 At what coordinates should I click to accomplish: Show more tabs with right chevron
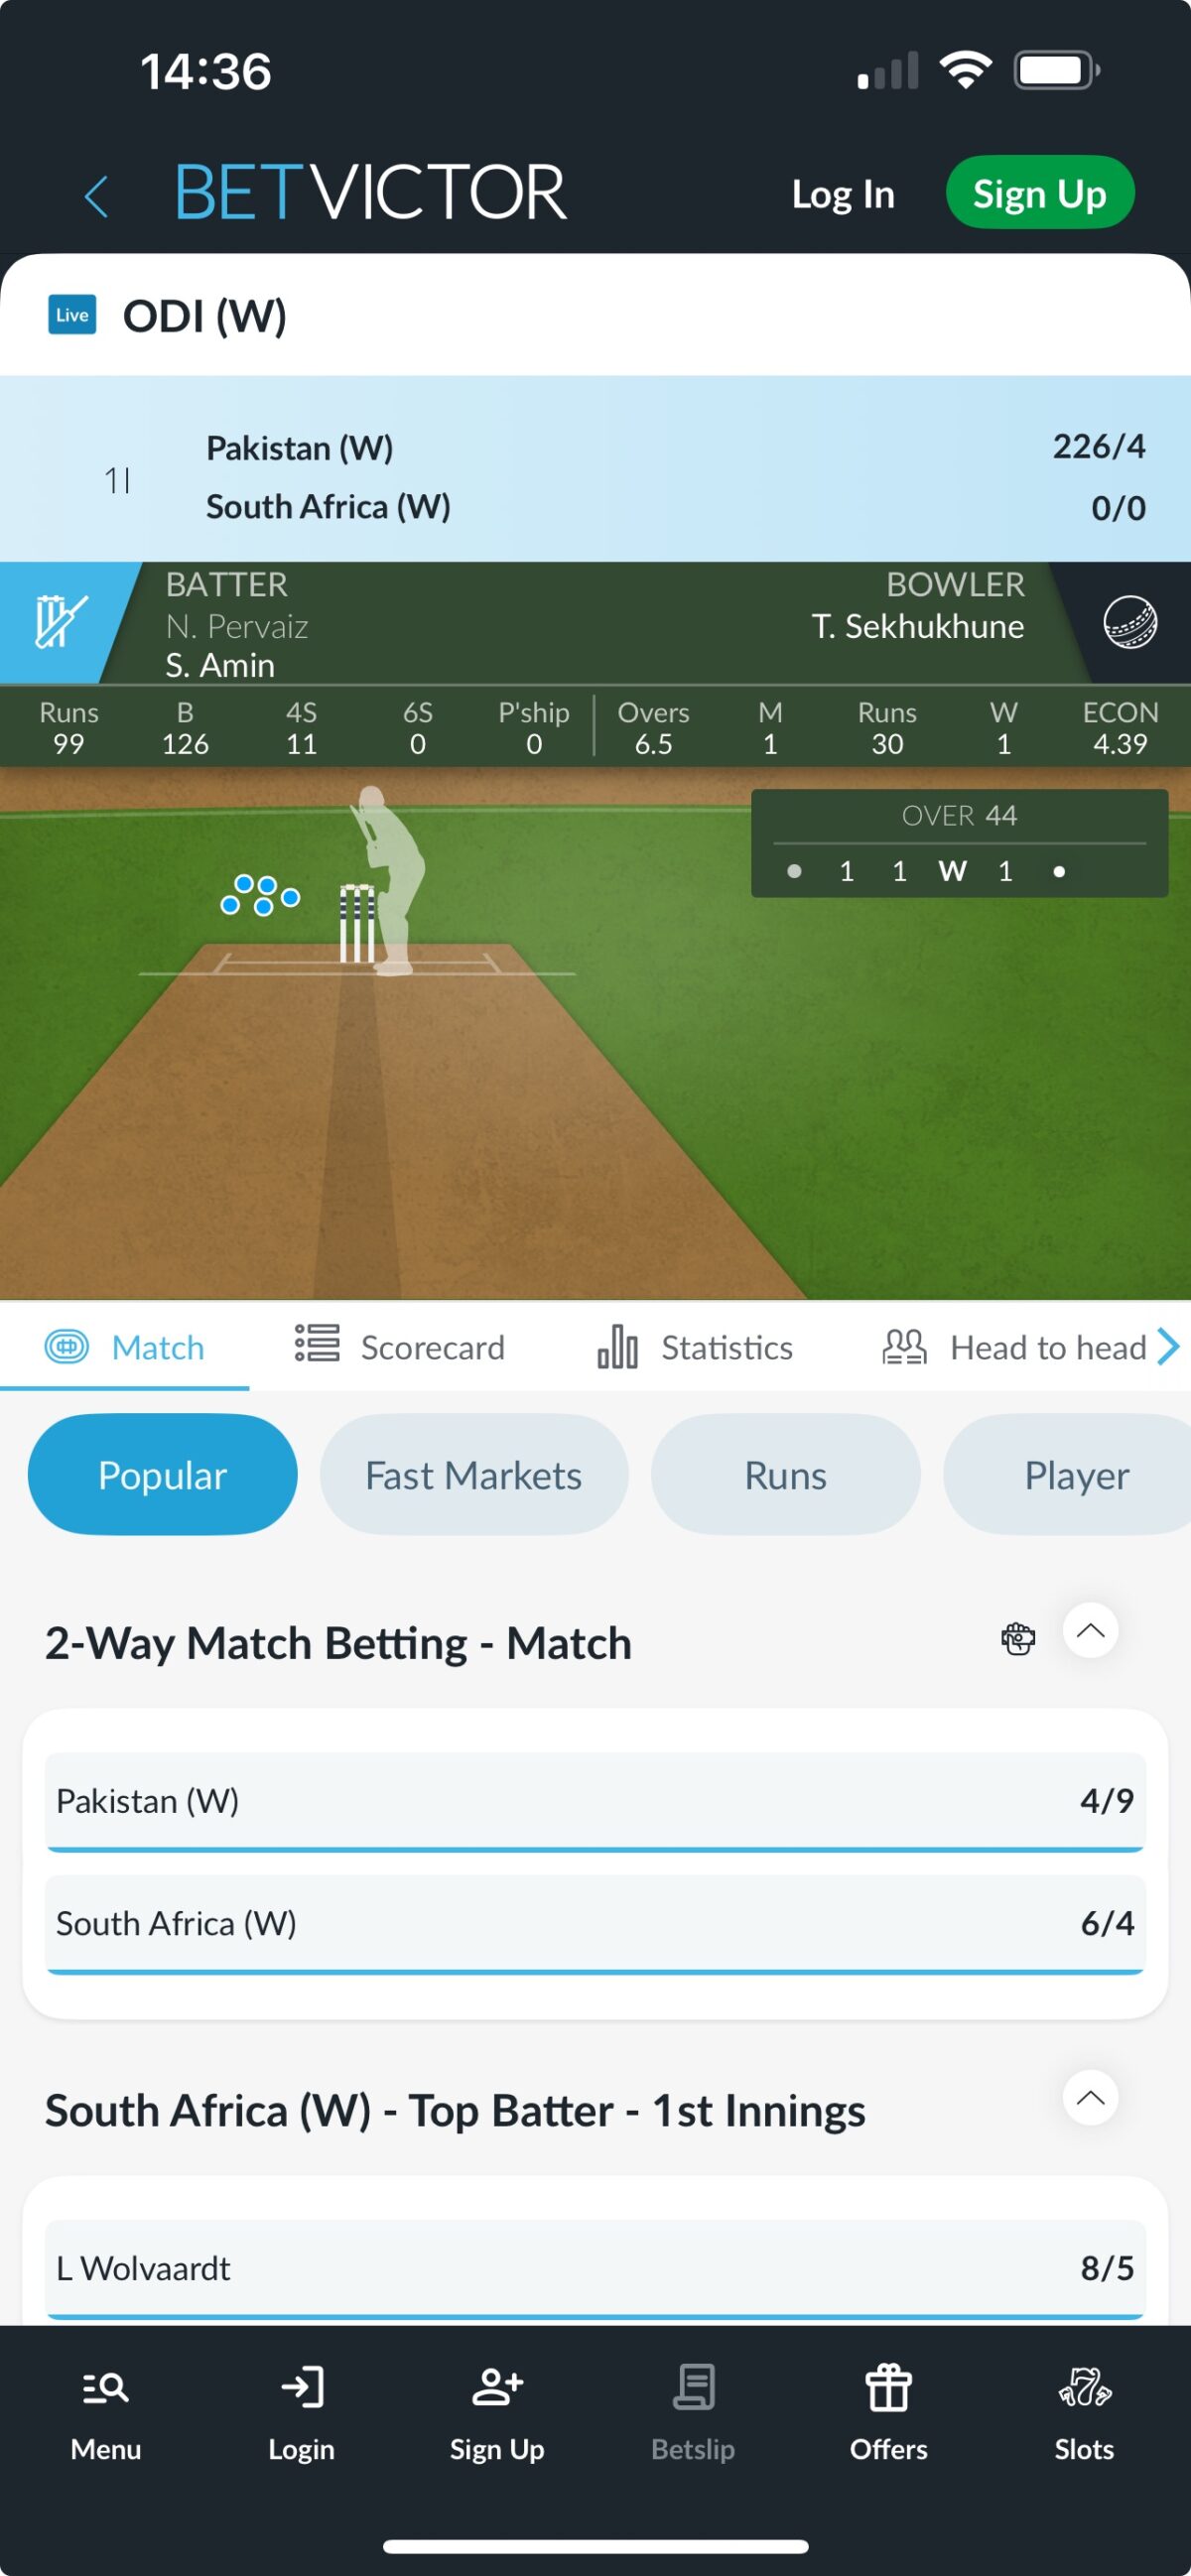click(x=1168, y=1346)
